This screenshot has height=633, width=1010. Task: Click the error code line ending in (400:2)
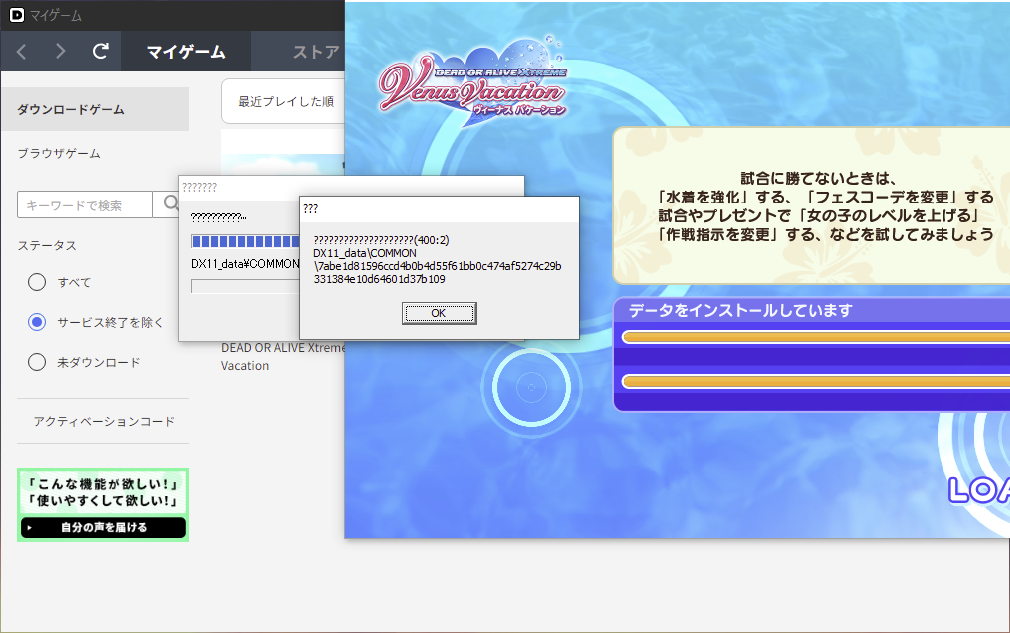coord(381,240)
